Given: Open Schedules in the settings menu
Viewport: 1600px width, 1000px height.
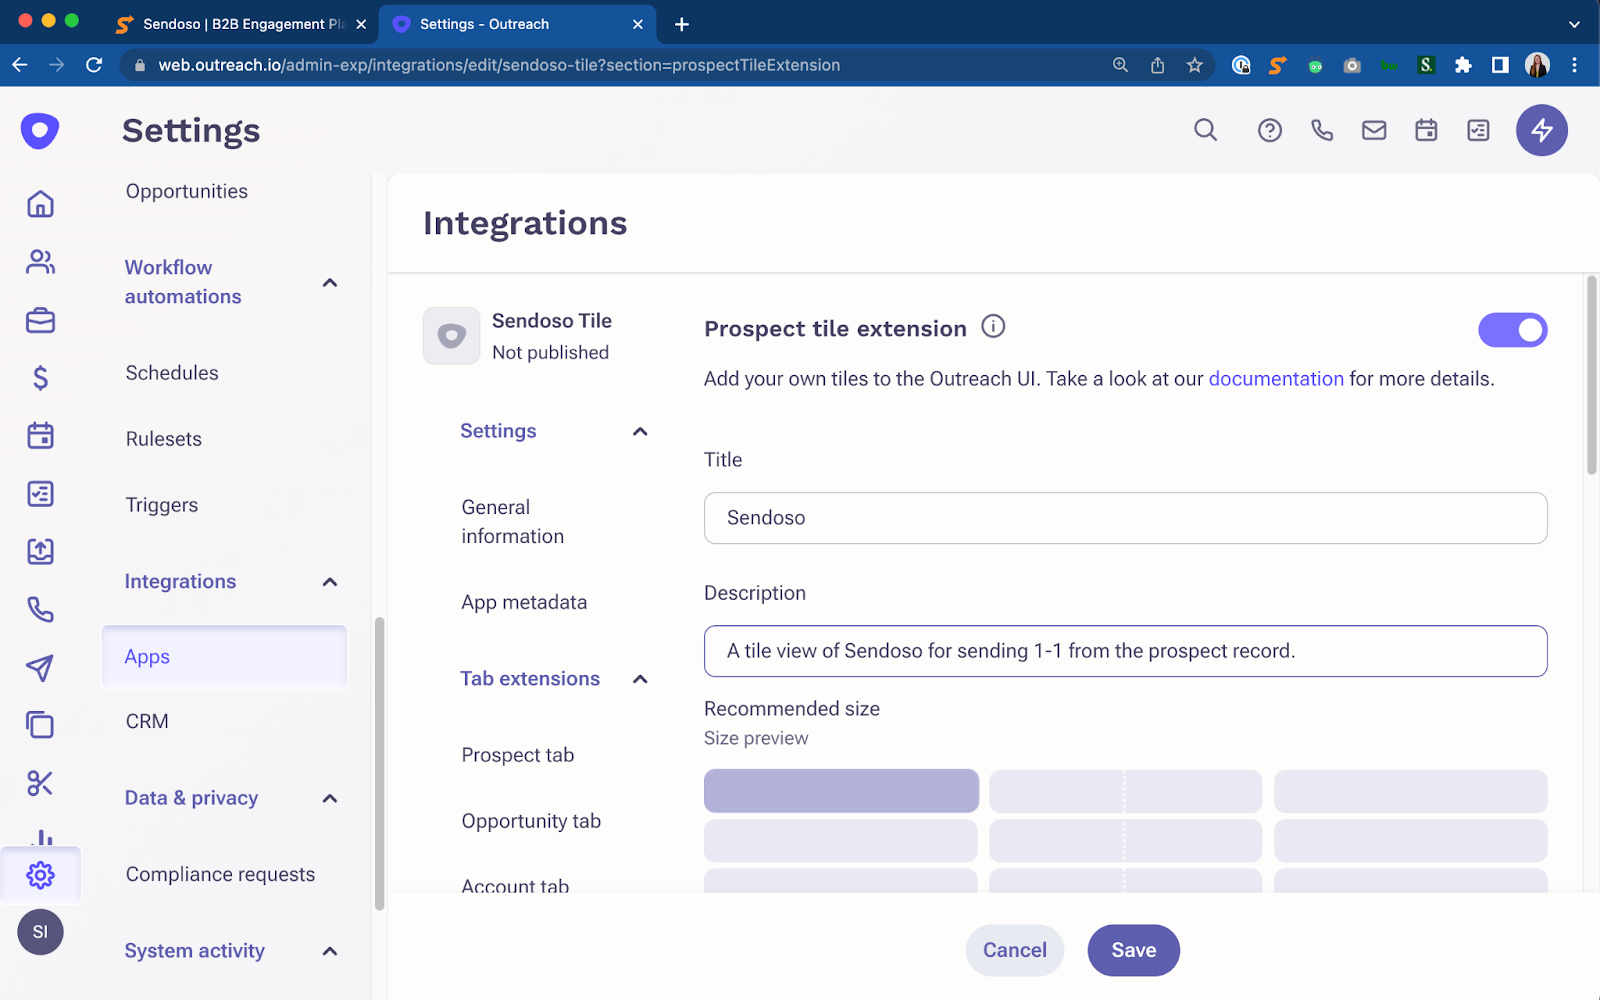Looking at the screenshot, I should 172,373.
